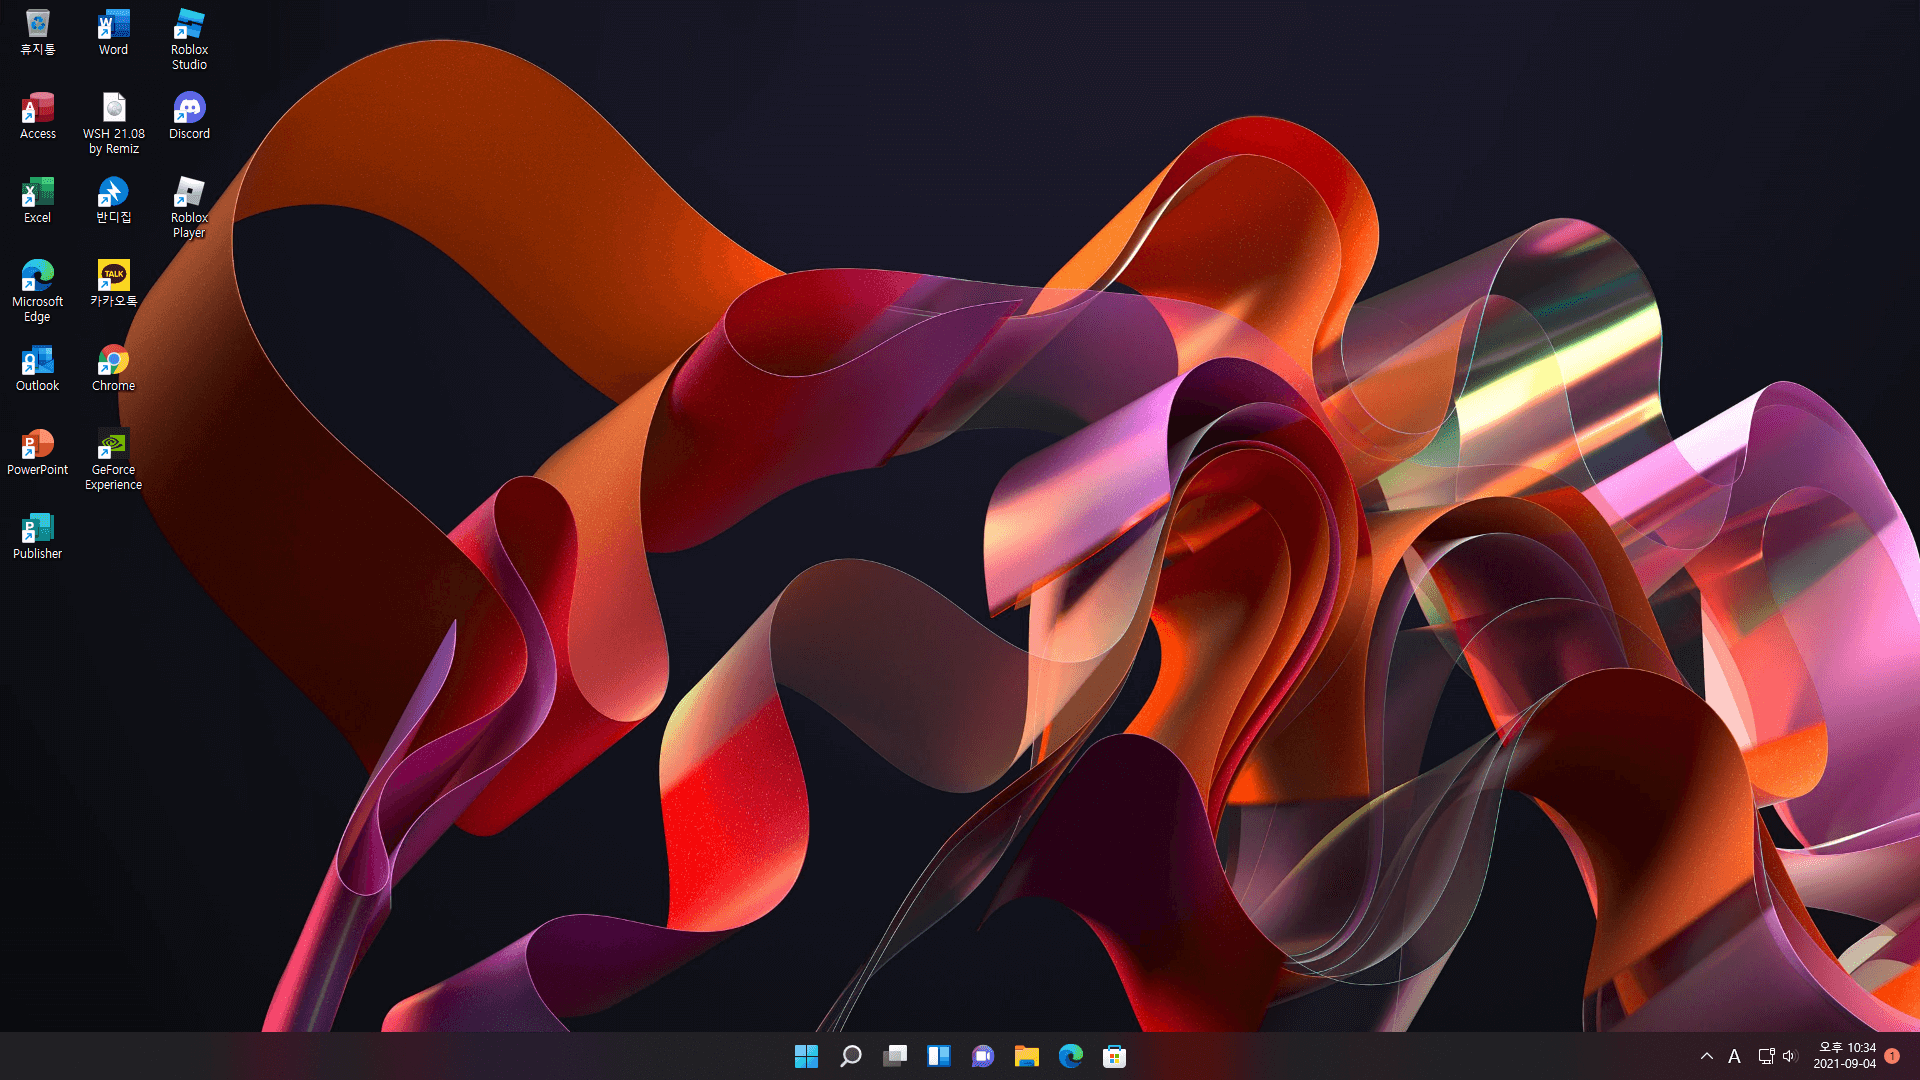Open taskbar Search
Viewport: 1920px width, 1080px height.
click(x=851, y=1056)
